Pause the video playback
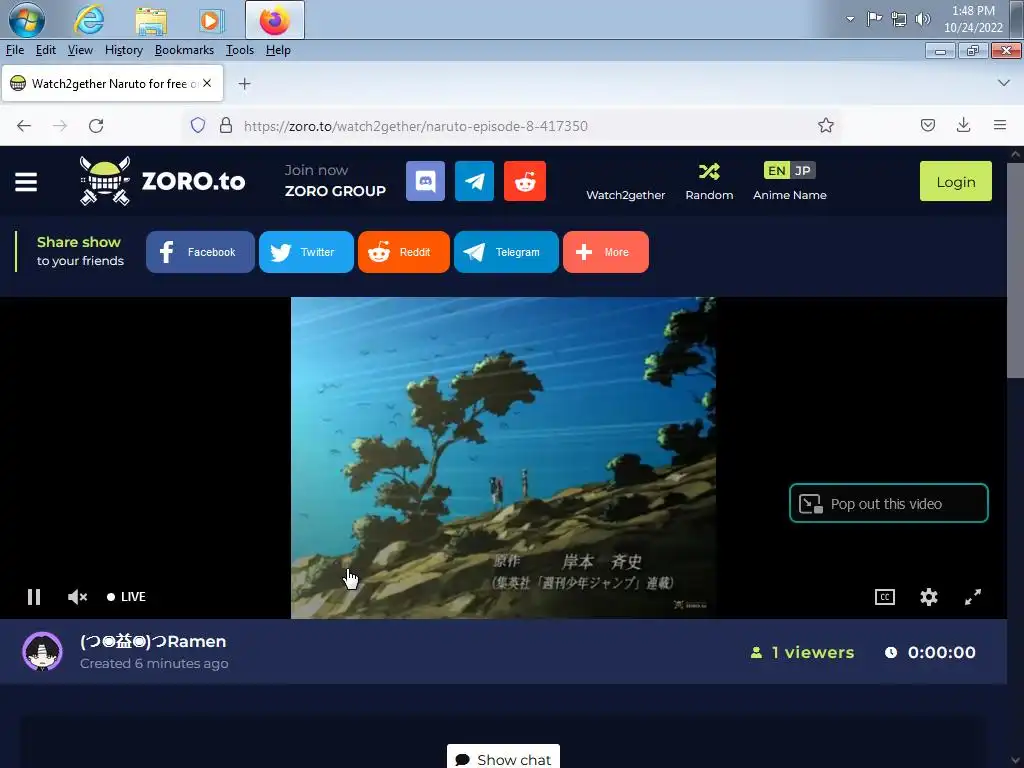This screenshot has height=768, width=1024. 34,597
